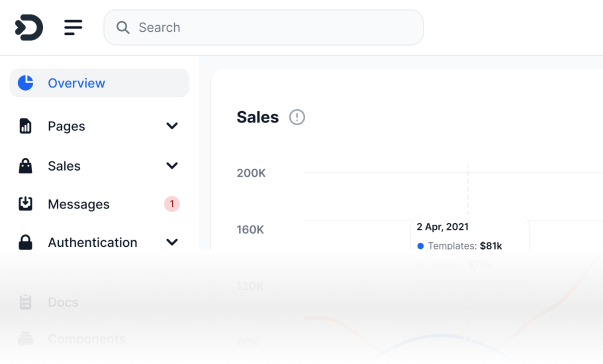Click the Messages inbox icon
Screen dimensions: 603x364
click(25, 204)
